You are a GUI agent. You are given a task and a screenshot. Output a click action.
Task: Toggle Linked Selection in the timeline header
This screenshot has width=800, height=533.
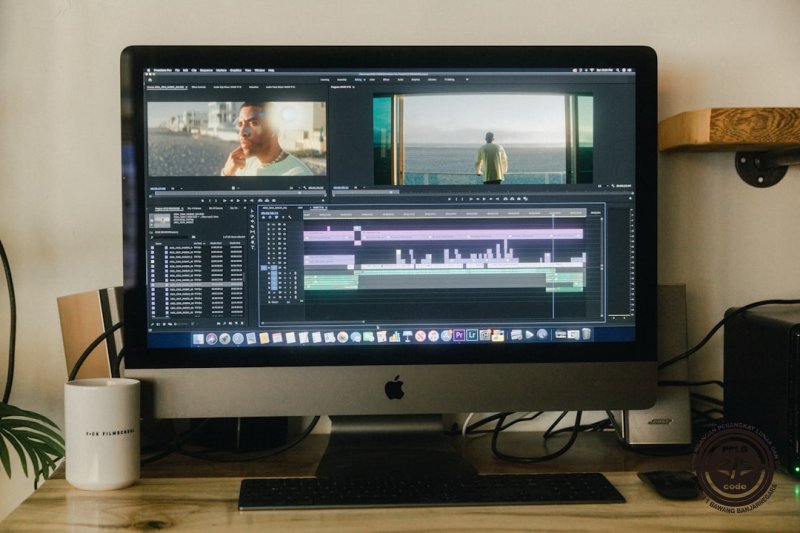tap(277, 217)
